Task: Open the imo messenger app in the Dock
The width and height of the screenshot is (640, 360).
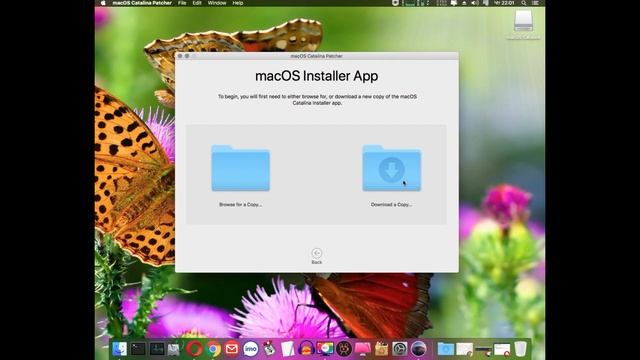Action: pyautogui.click(x=250, y=349)
